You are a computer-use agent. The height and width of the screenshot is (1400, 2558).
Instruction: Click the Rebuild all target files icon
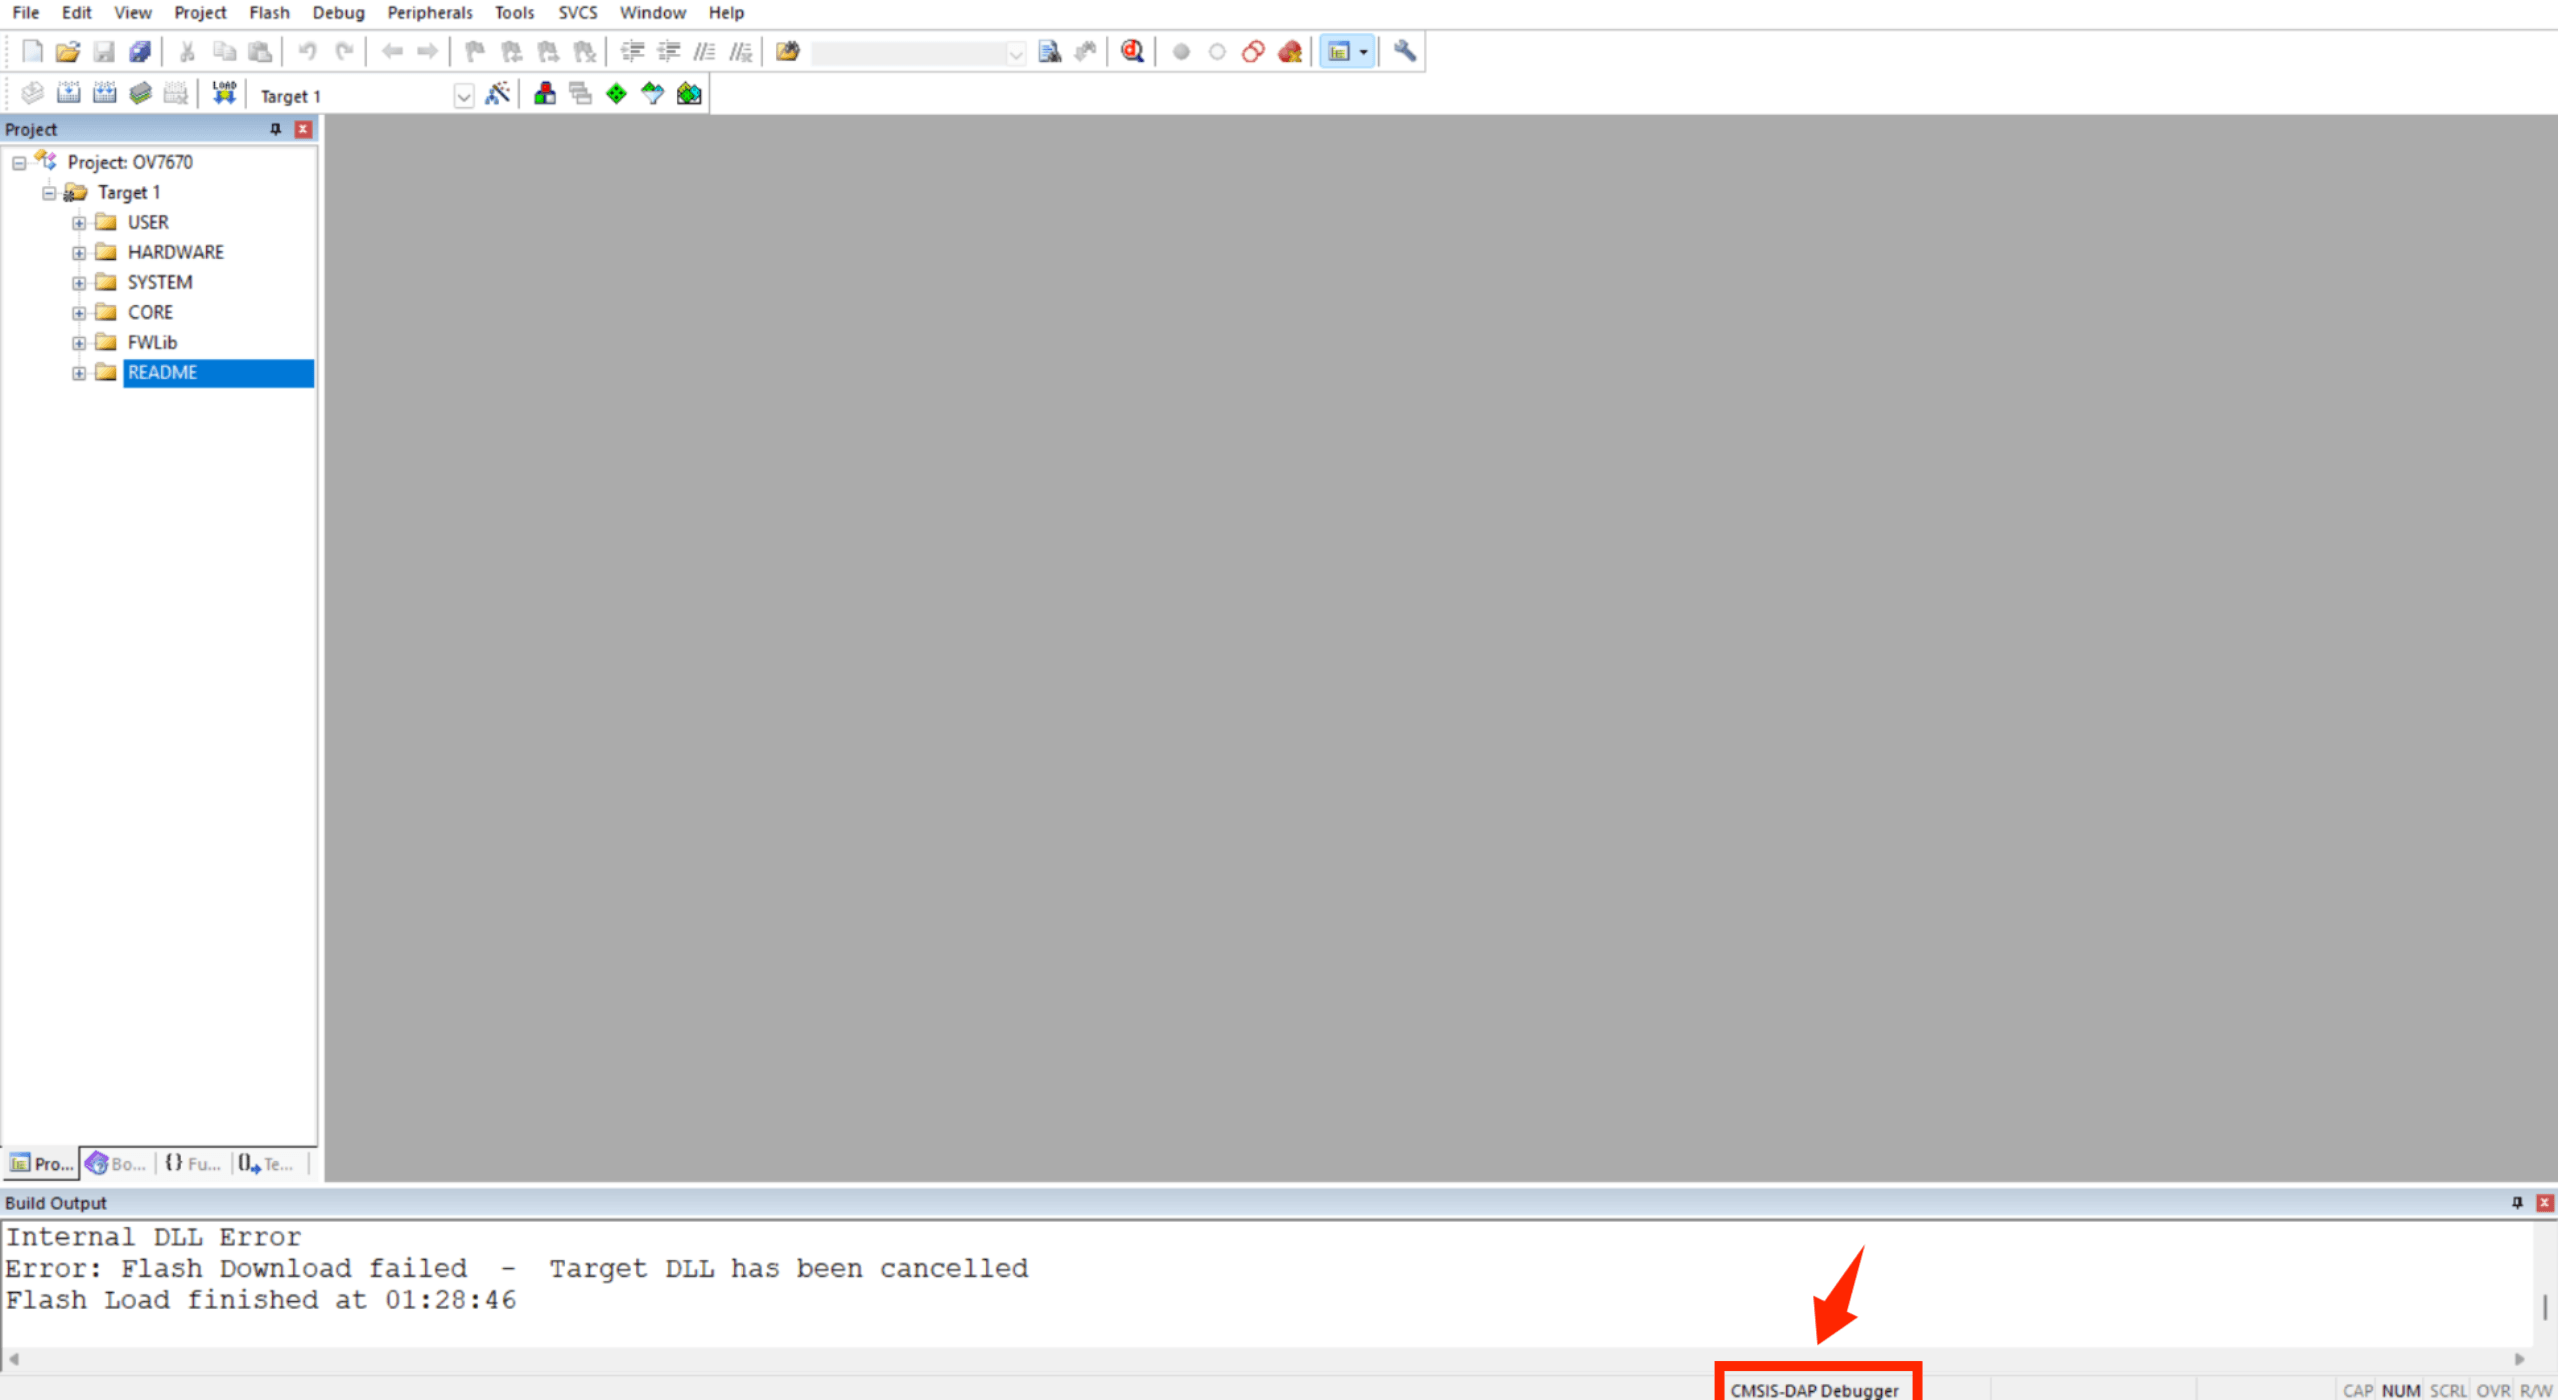(104, 93)
